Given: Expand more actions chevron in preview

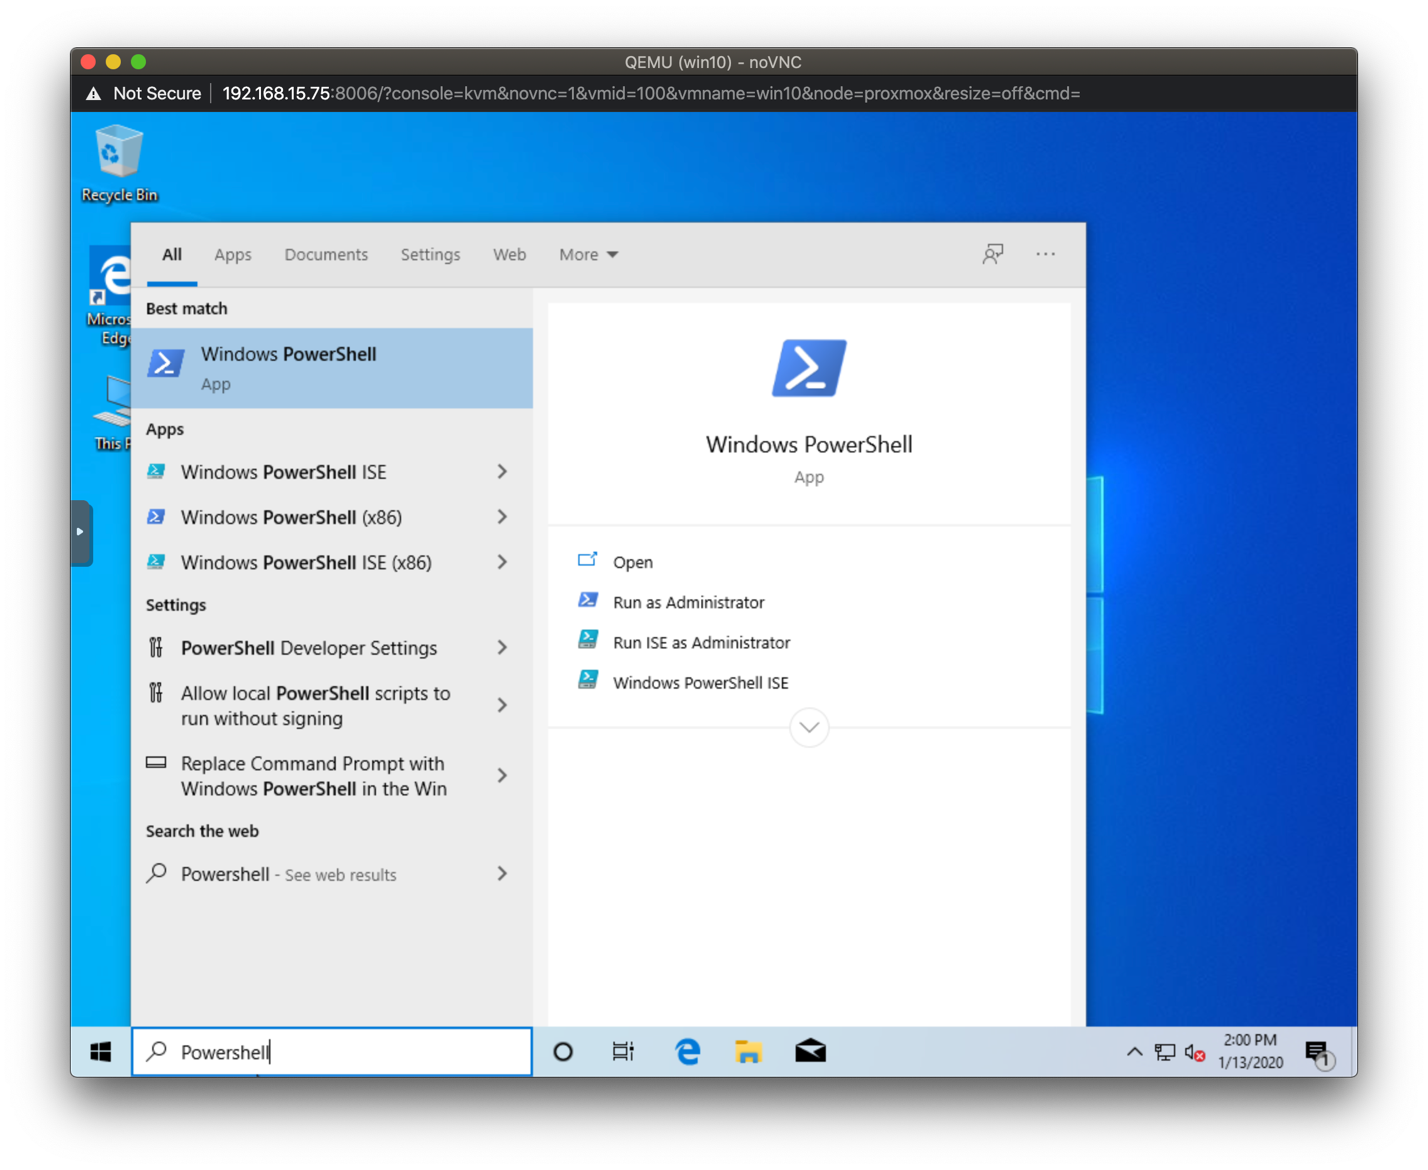Looking at the screenshot, I should click(x=809, y=727).
